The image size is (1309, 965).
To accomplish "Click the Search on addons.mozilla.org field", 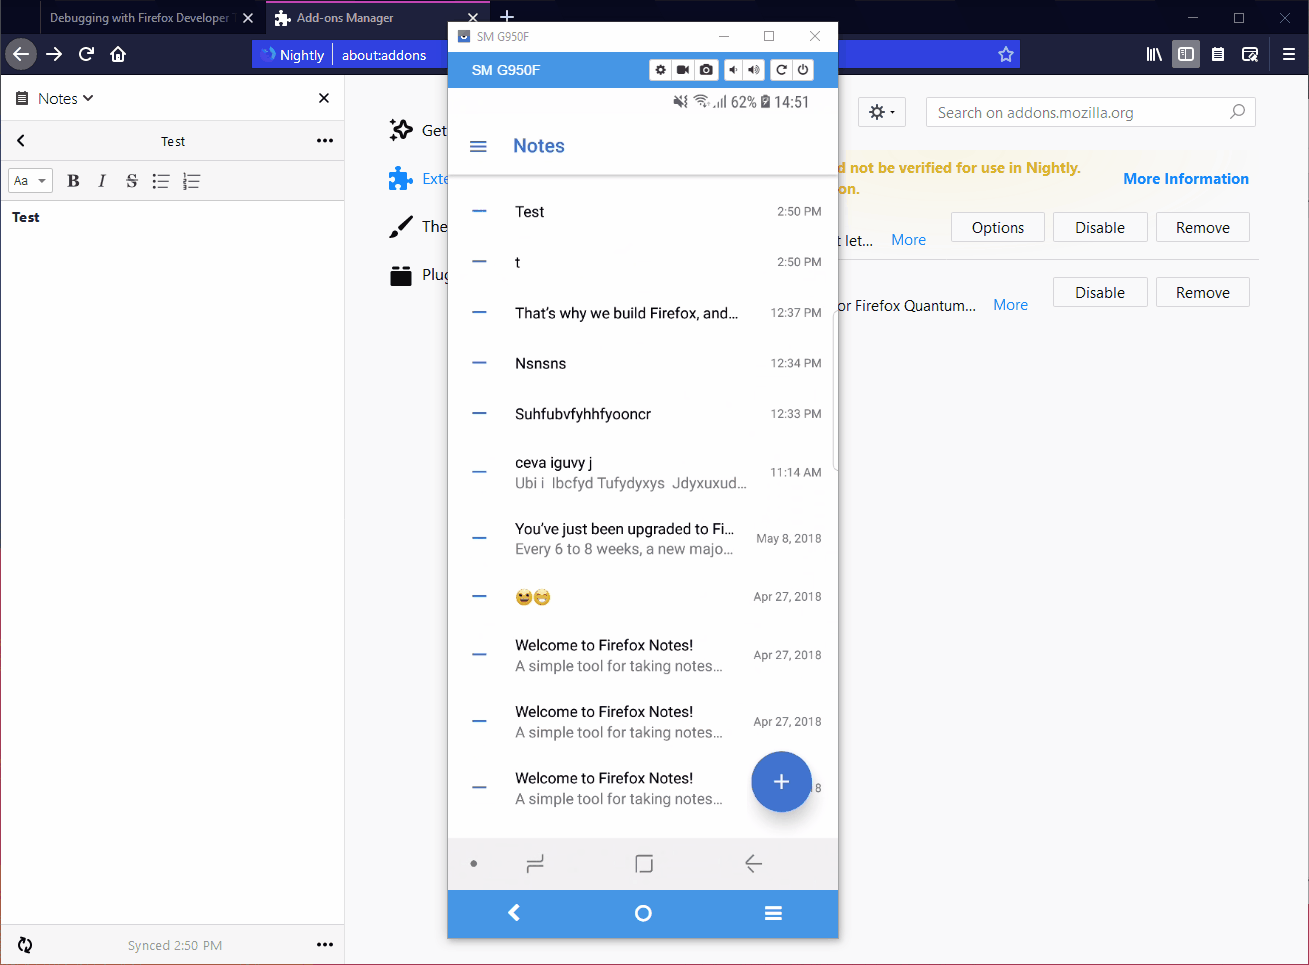I will tap(1091, 112).
